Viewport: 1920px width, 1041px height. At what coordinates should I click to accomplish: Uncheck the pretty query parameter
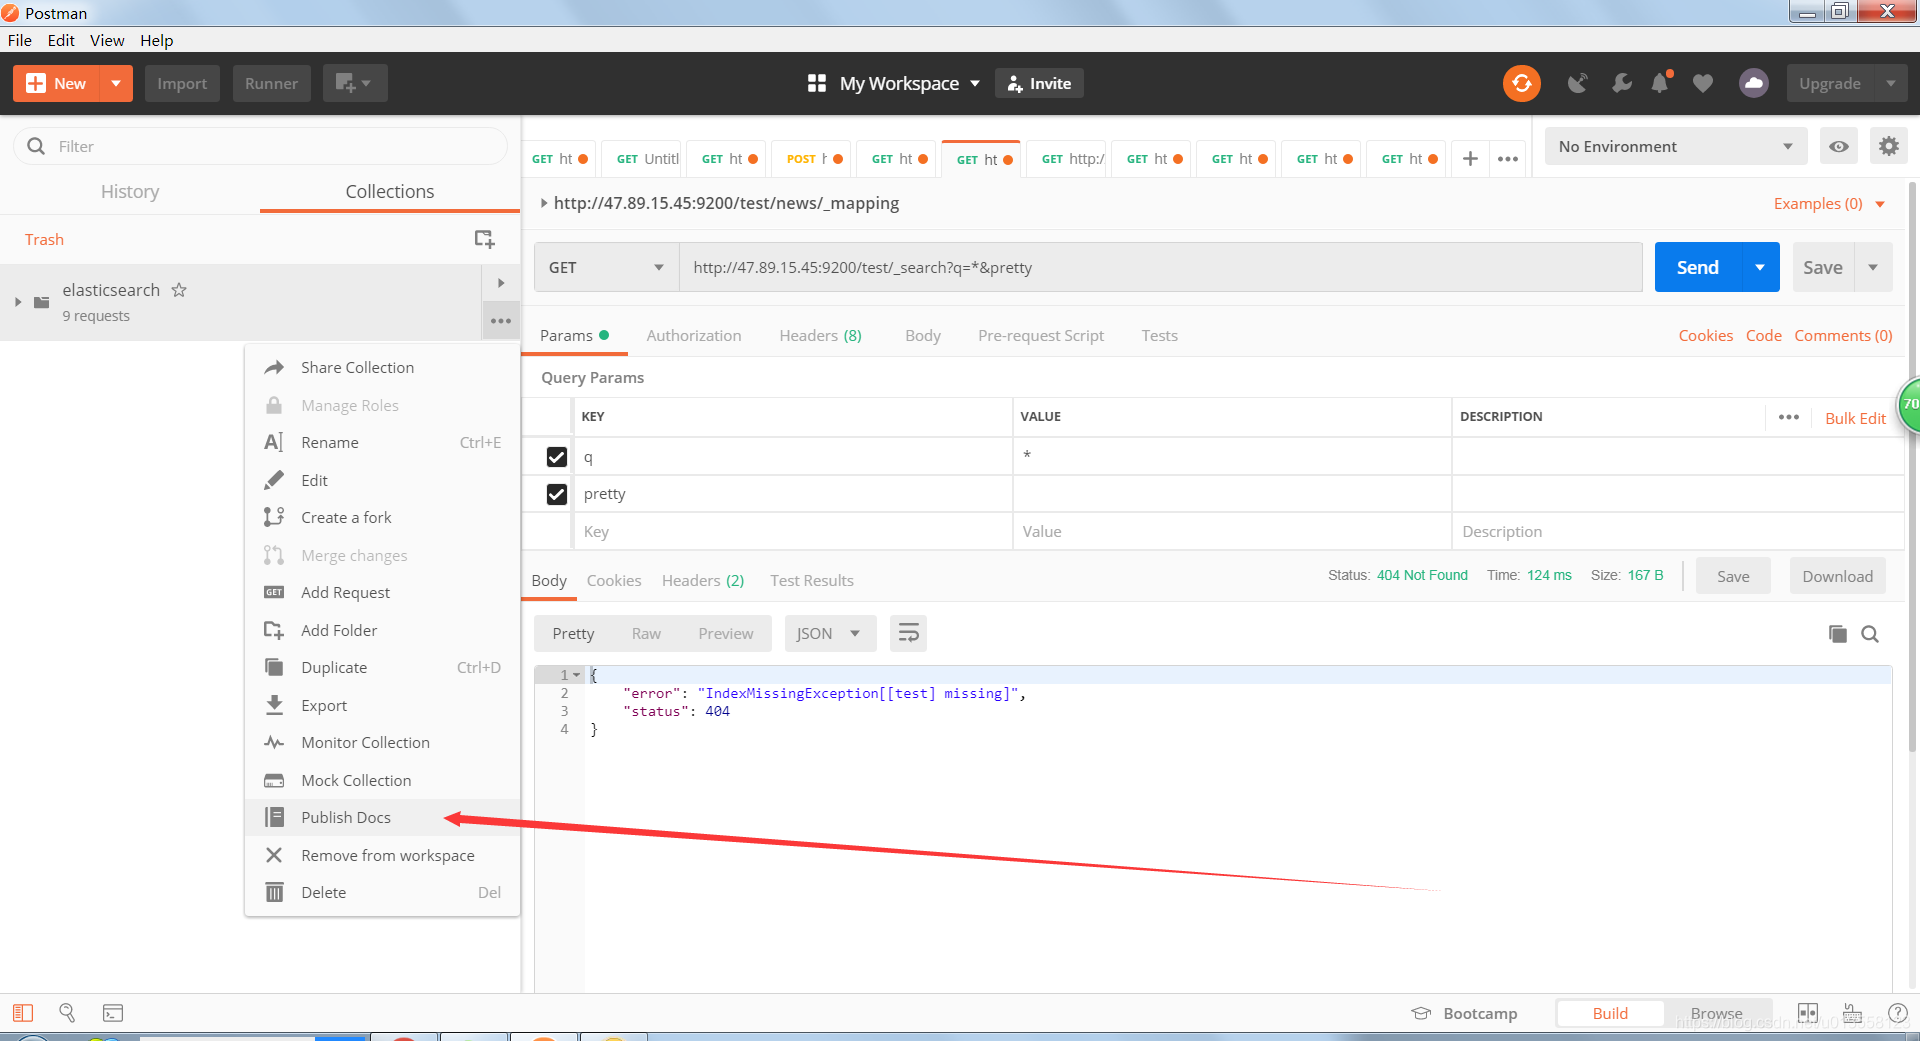(x=557, y=494)
